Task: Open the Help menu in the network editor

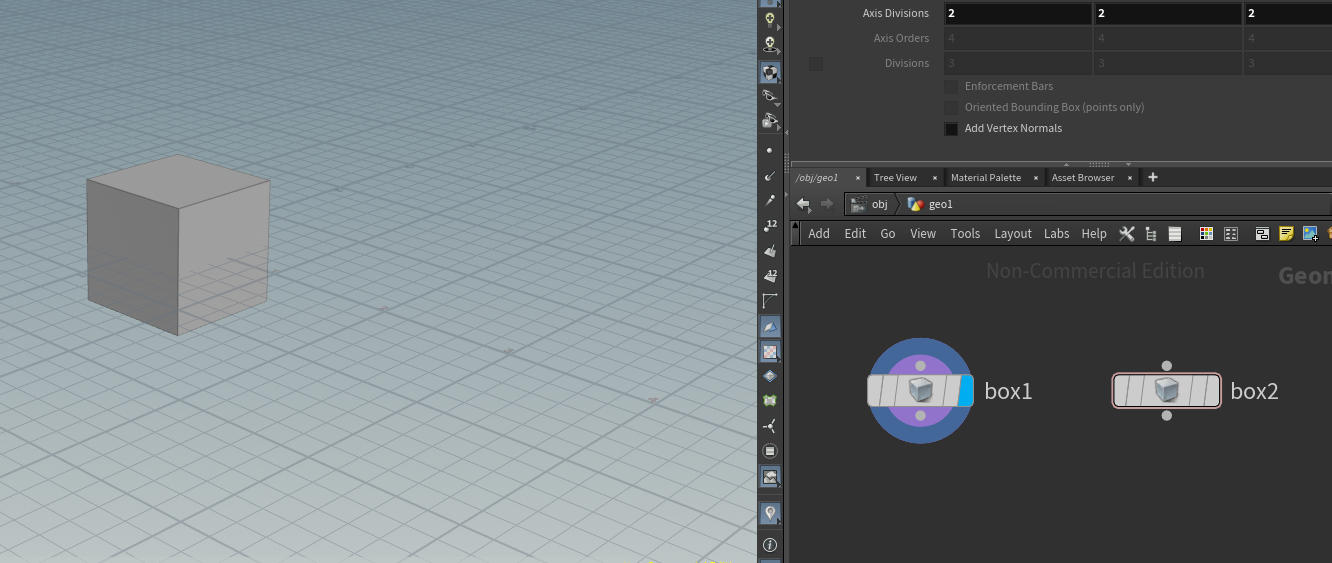Action: coord(1094,233)
